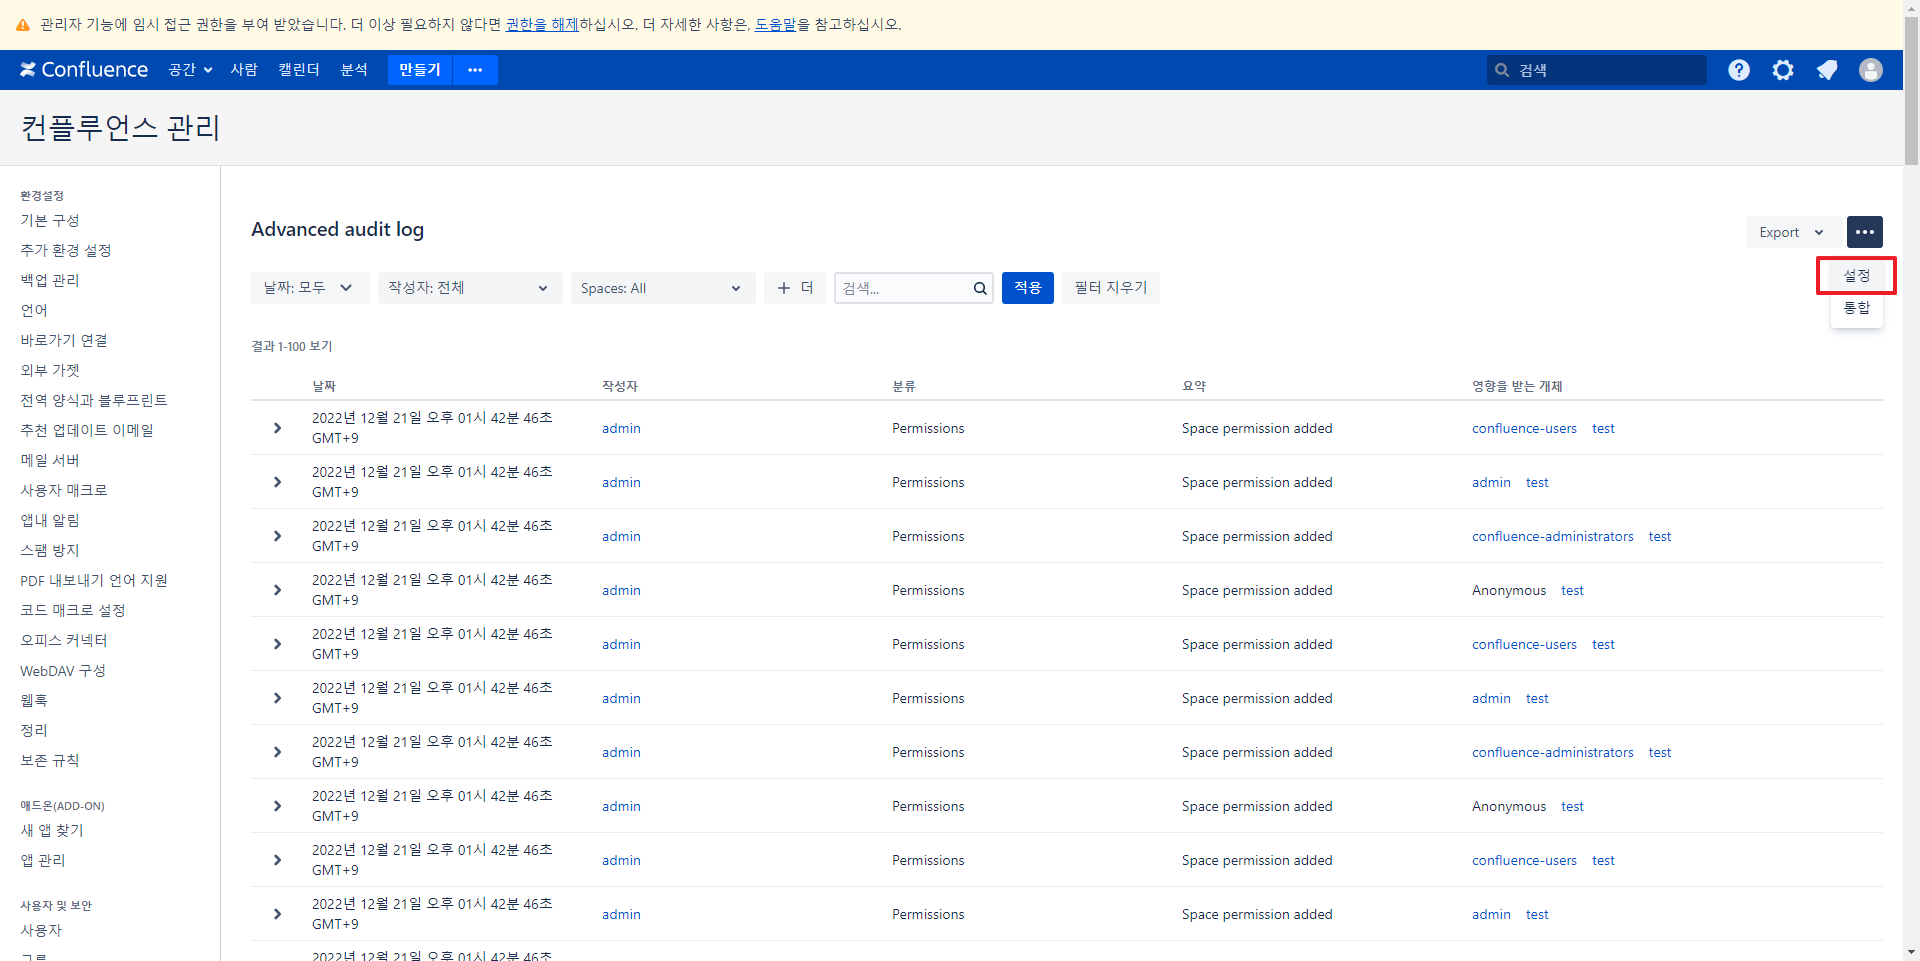Click the 적용 apply button
The height and width of the screenshot is (961, 1920).
click(x=1028, y=288)
